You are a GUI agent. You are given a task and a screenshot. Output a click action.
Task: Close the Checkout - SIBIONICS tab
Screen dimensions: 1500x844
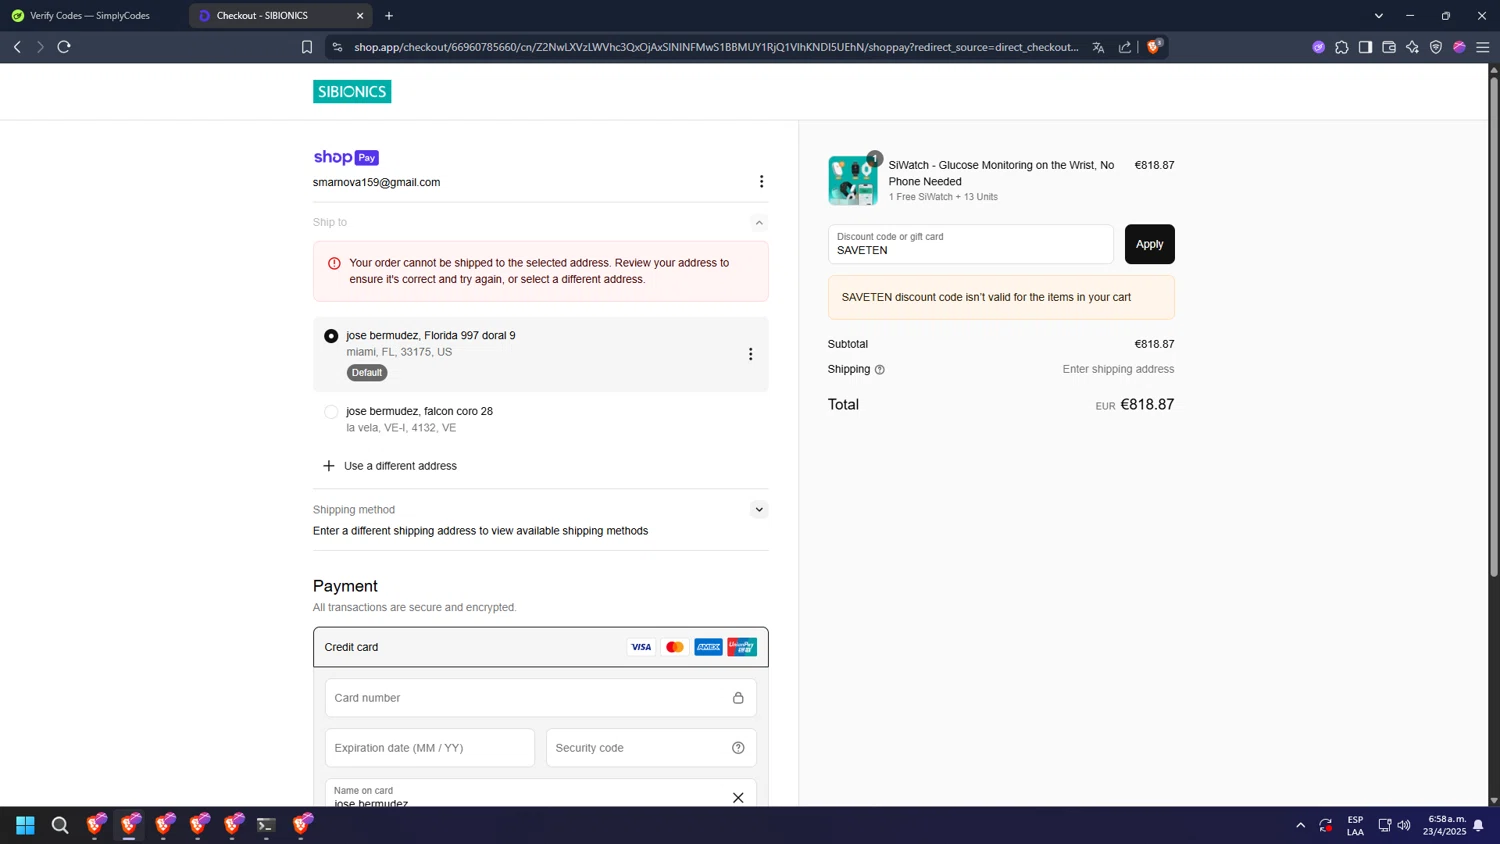pos(360,16)
